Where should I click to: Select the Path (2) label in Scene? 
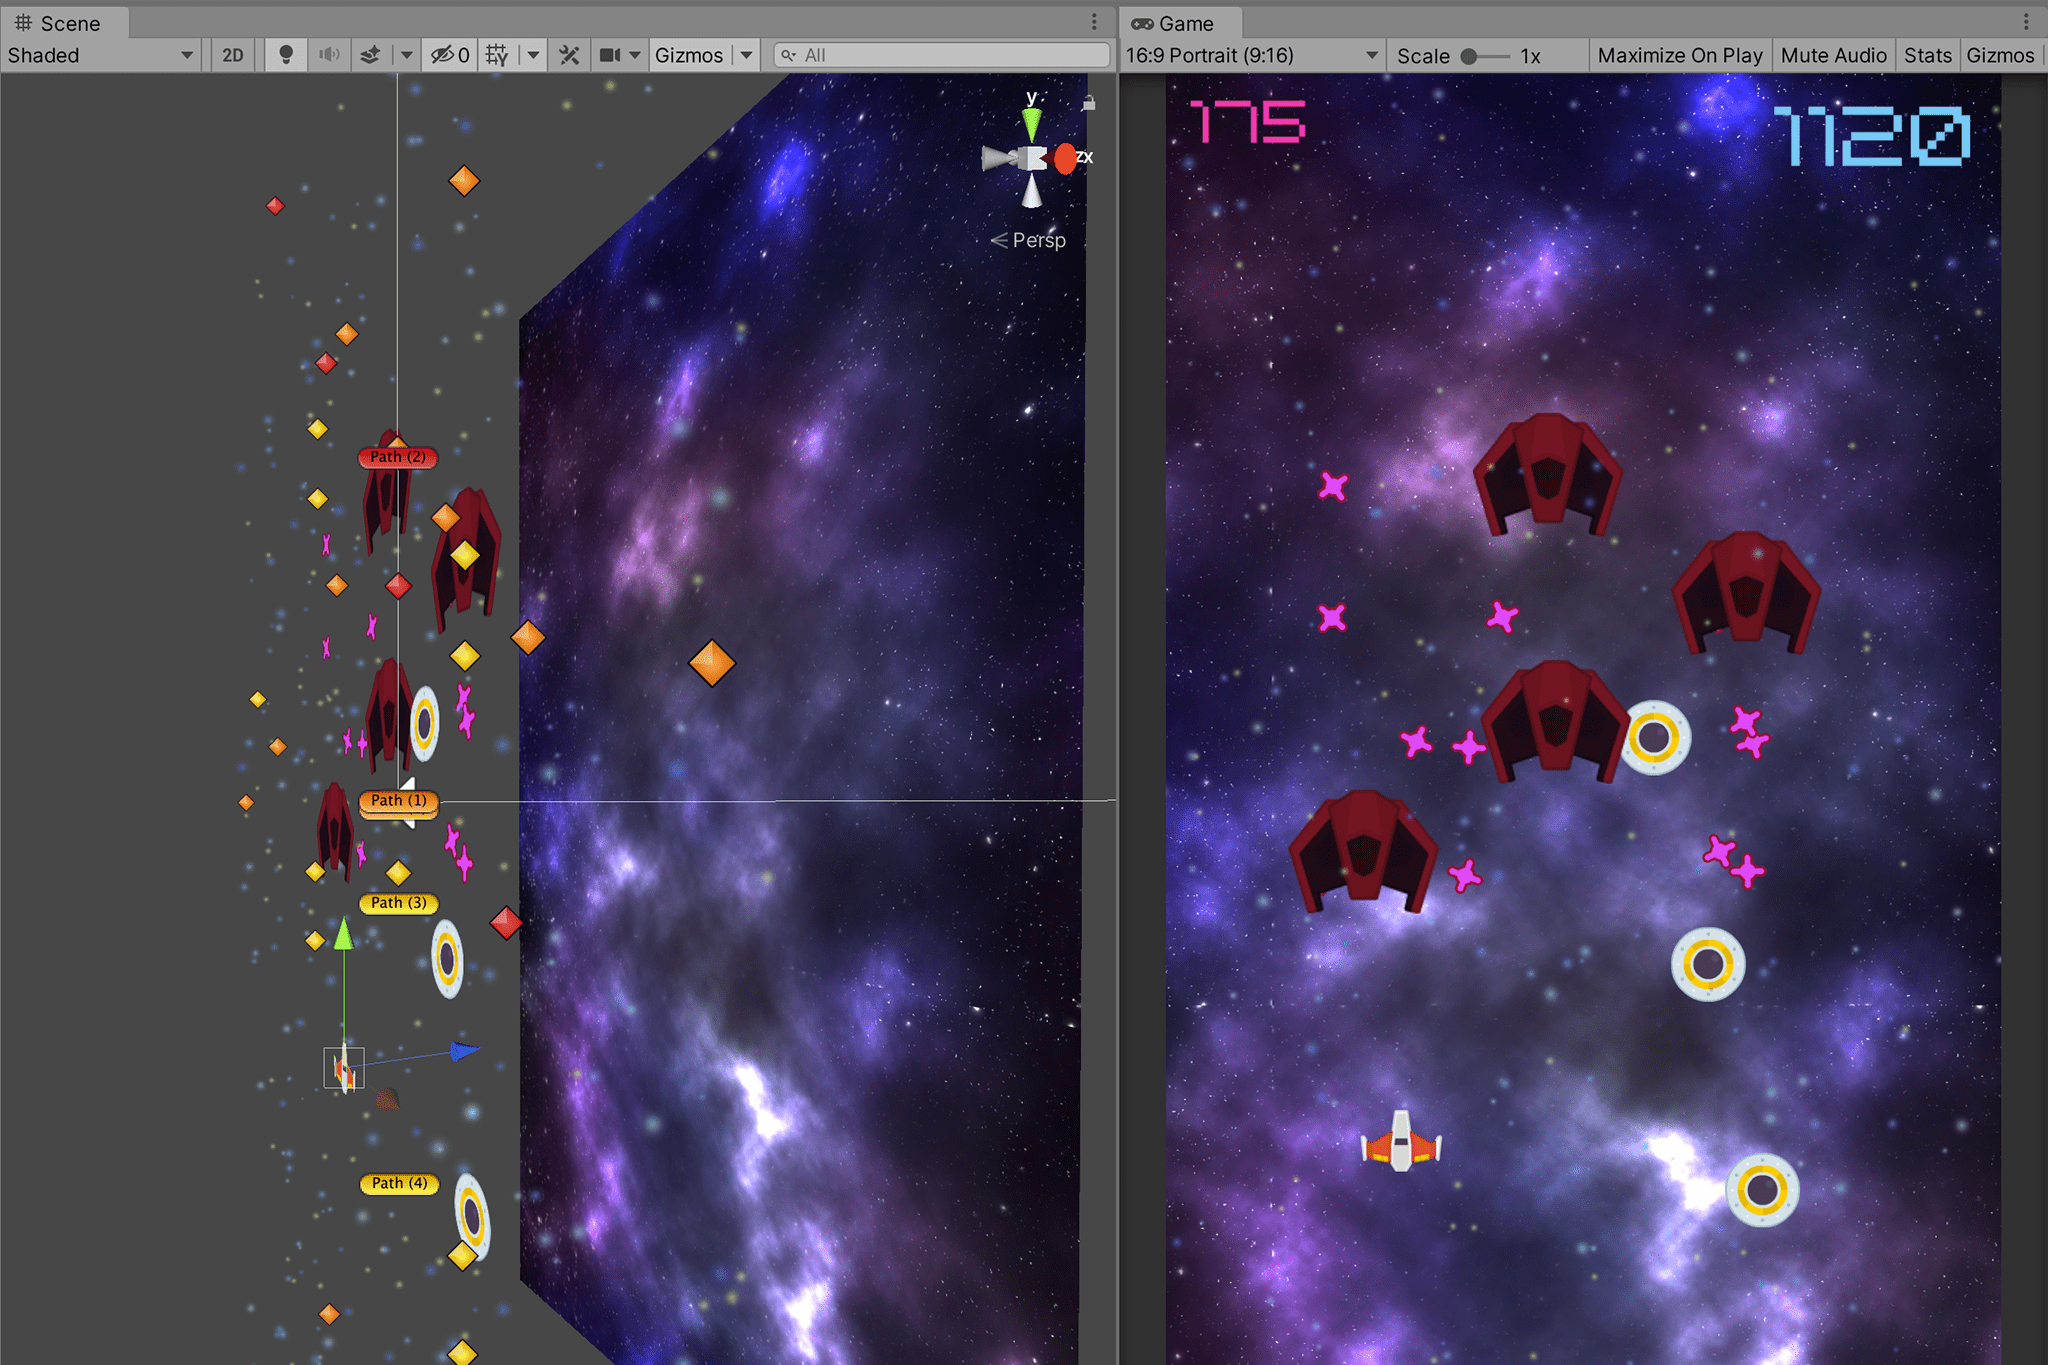[x=398, y=457]
